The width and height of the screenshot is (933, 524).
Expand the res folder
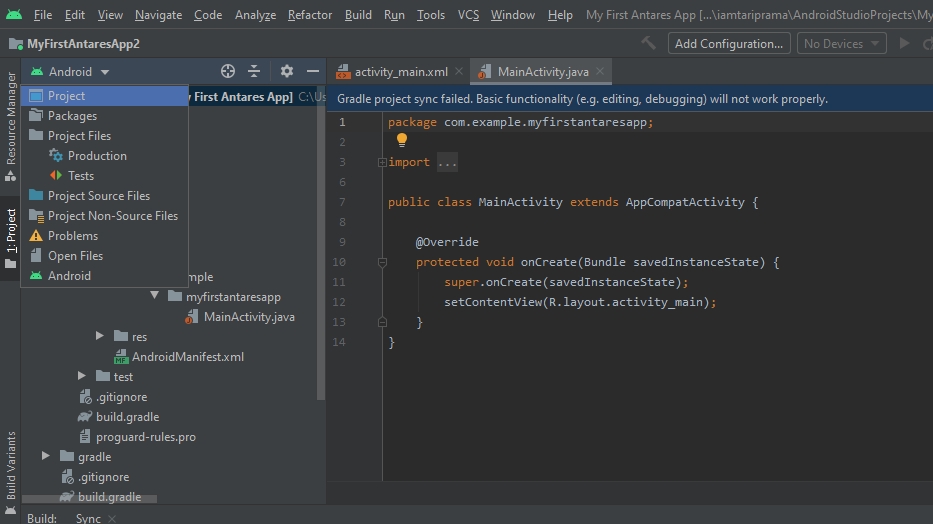tap(100, 337)
